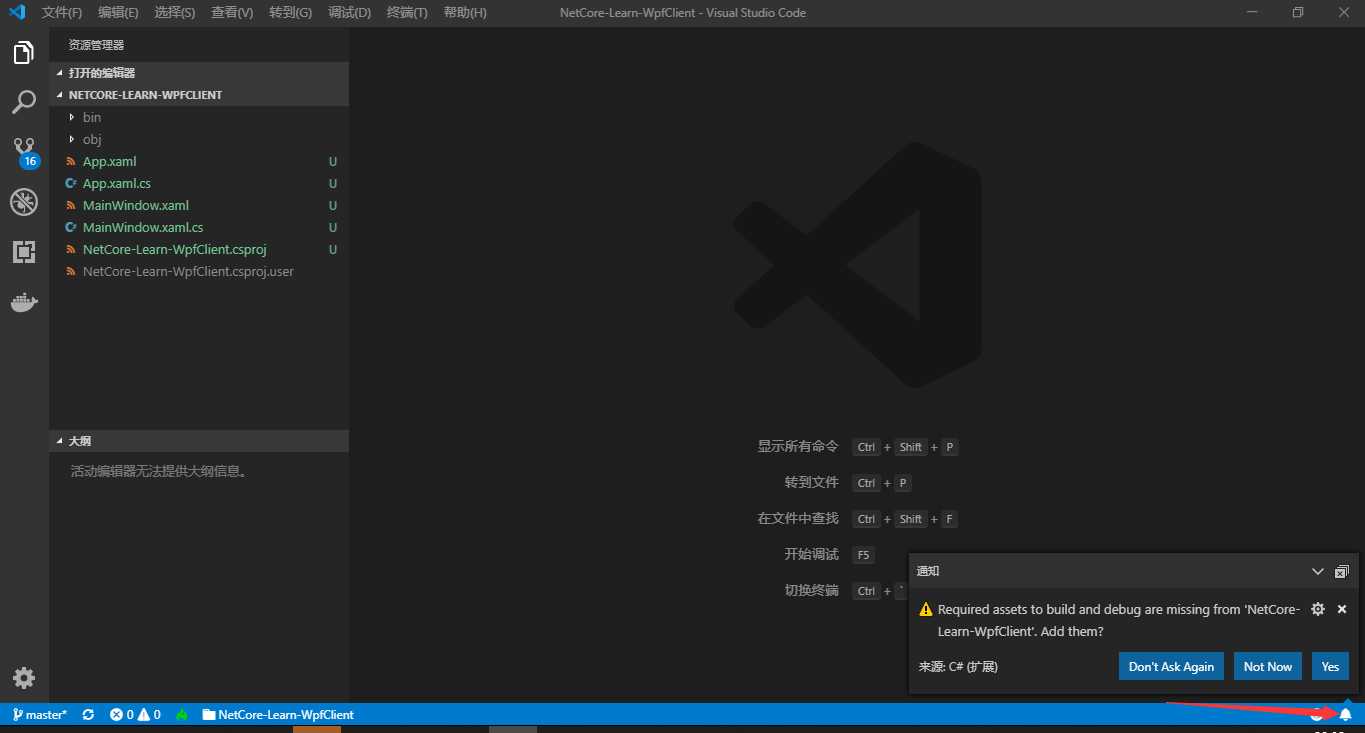Open the 文件(F) menu
1365x733 pixels.
point(62,13)
